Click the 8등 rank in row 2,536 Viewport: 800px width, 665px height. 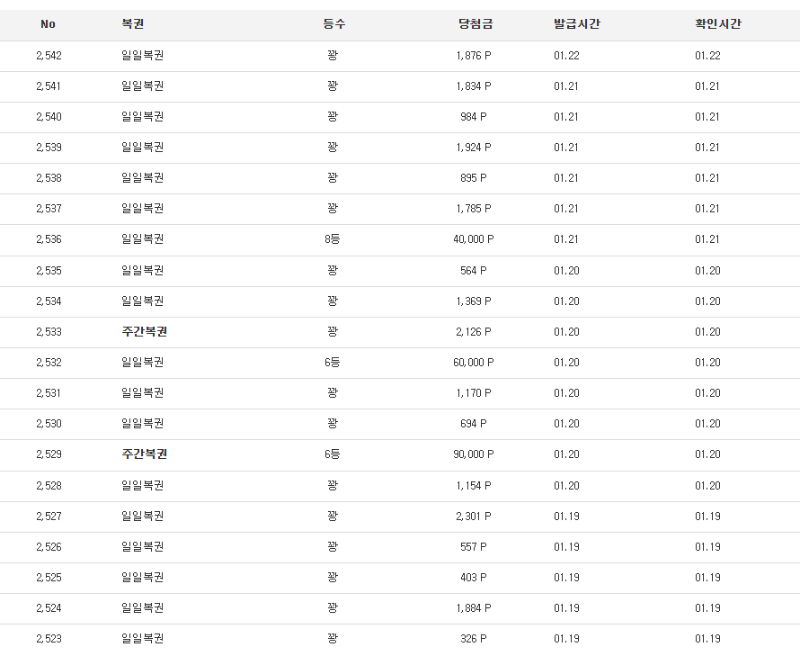(332, 239)
